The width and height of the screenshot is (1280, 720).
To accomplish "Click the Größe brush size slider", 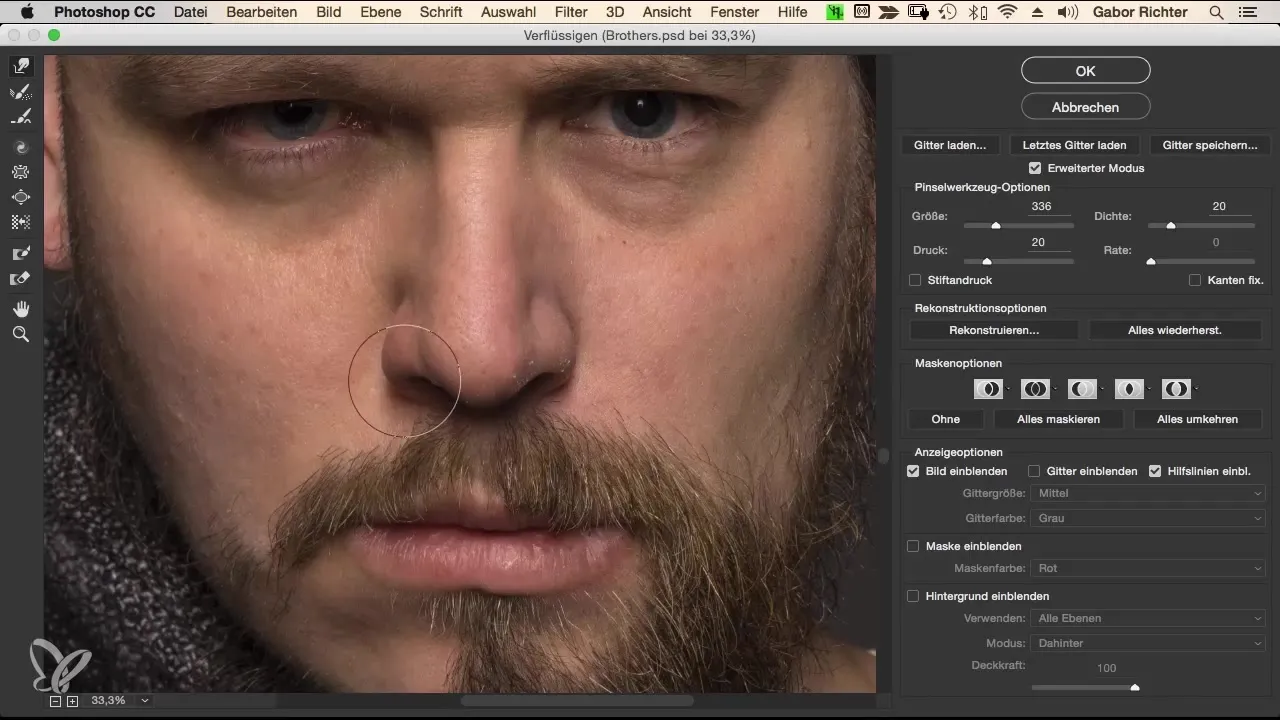I will click(1018, 226).
